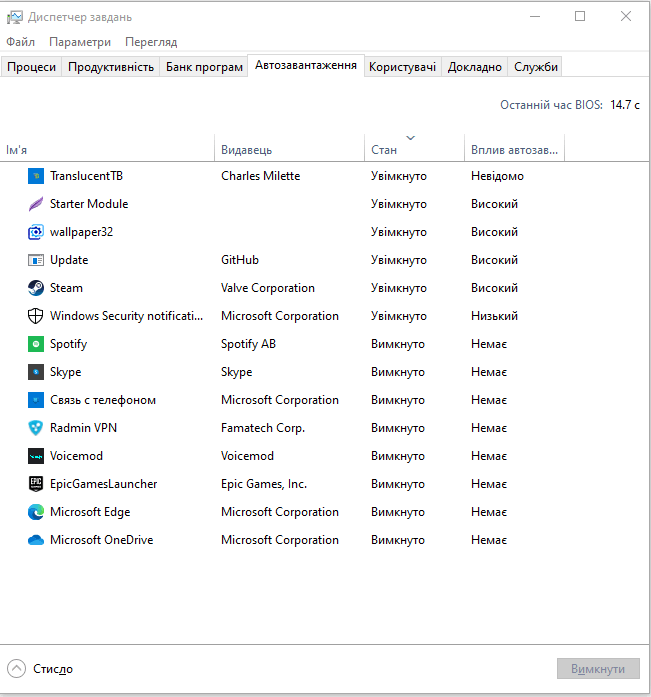Viewport: 651px width, 697px height.
Task: Click the Microsoft Edge icon
Action: [36, 512]
